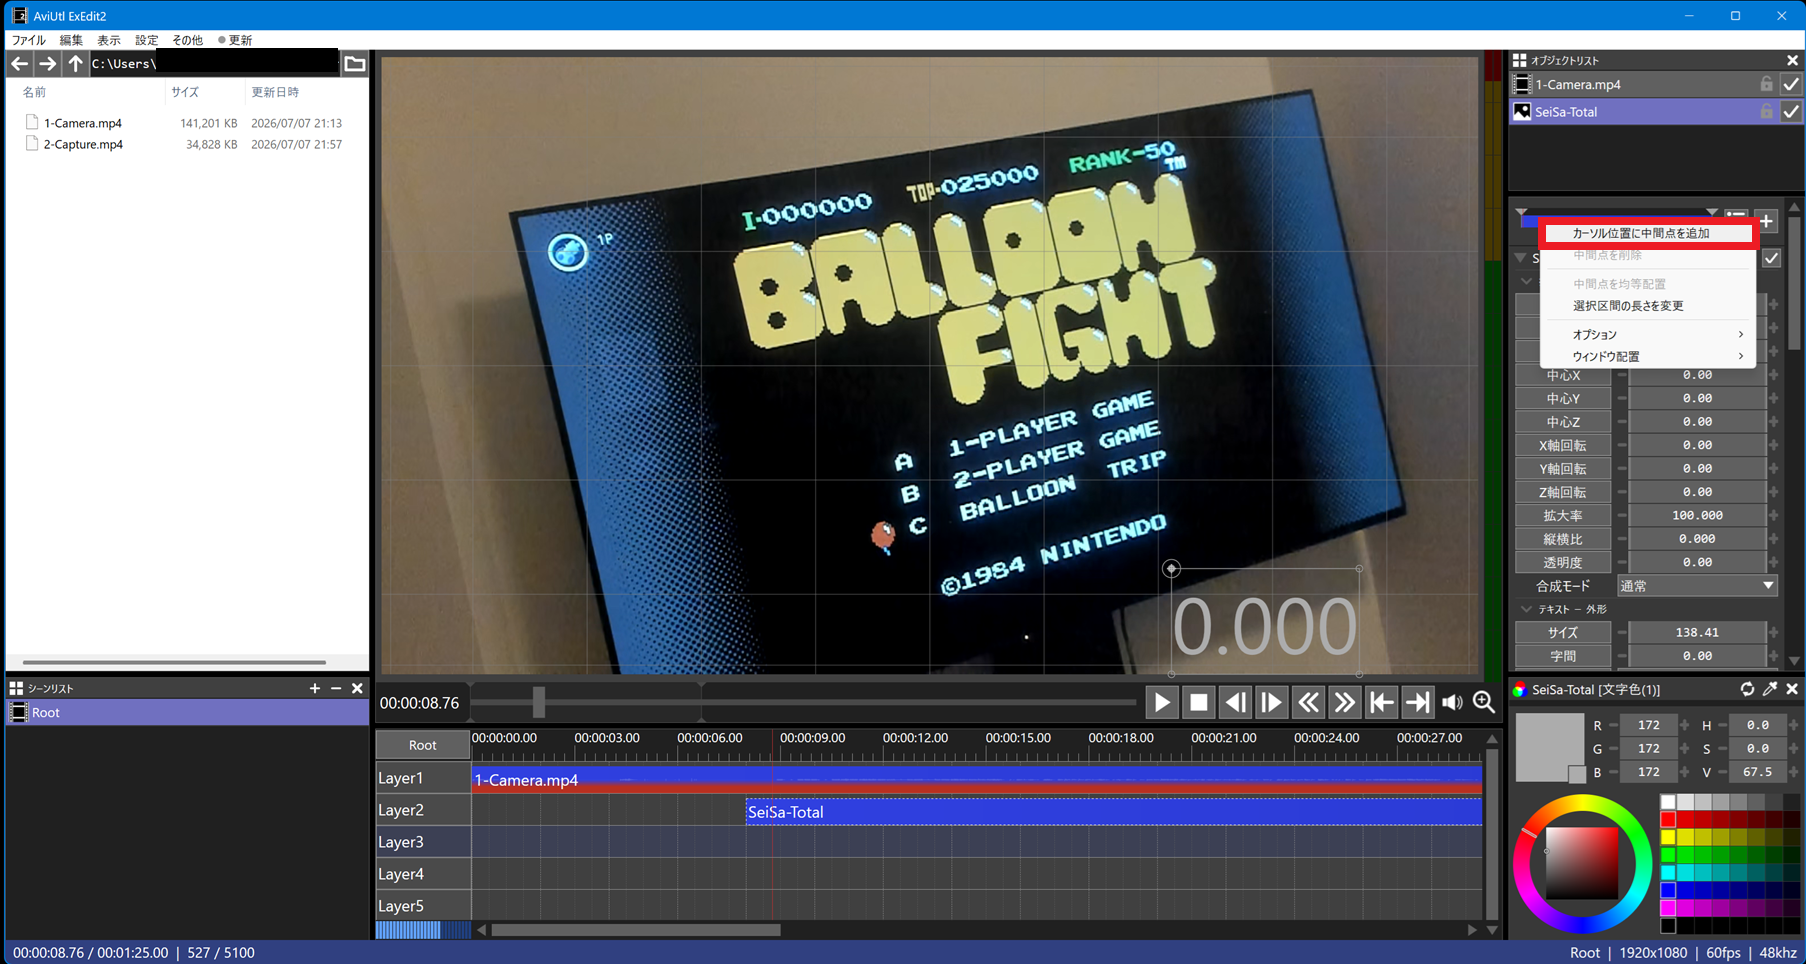Screen dimensions: 1806x964
Task: Open the folder browse button
Action: [355, 63]
